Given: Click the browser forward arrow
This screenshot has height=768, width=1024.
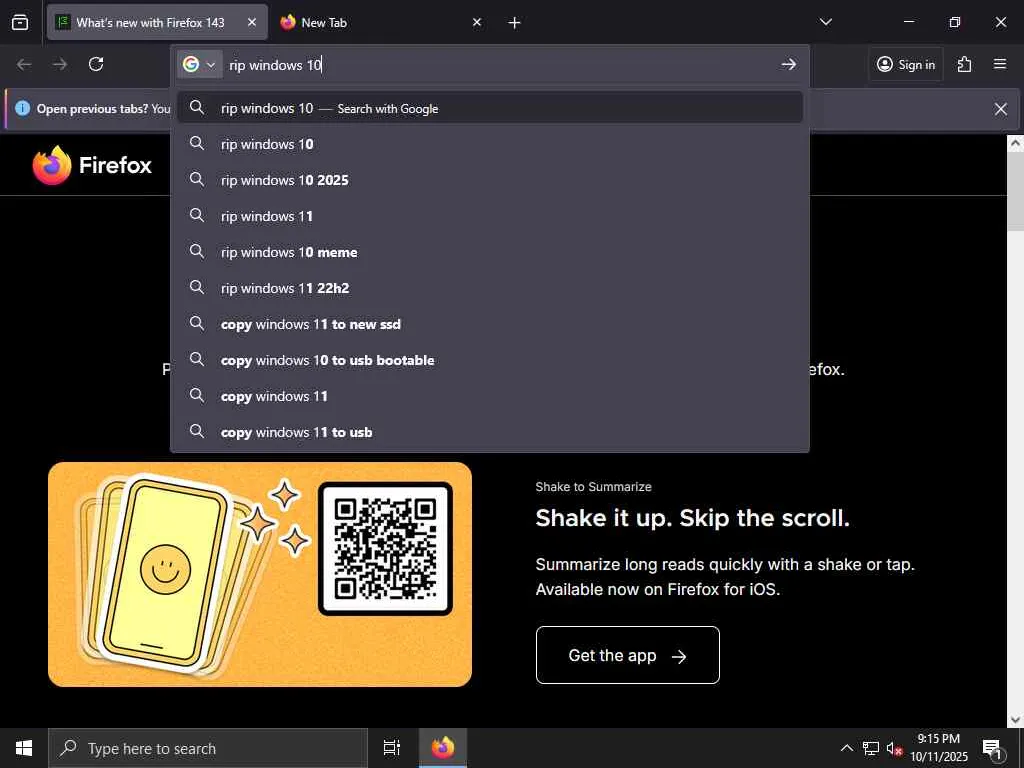Looking at the screenshot, I should click(x=60, y=64).
